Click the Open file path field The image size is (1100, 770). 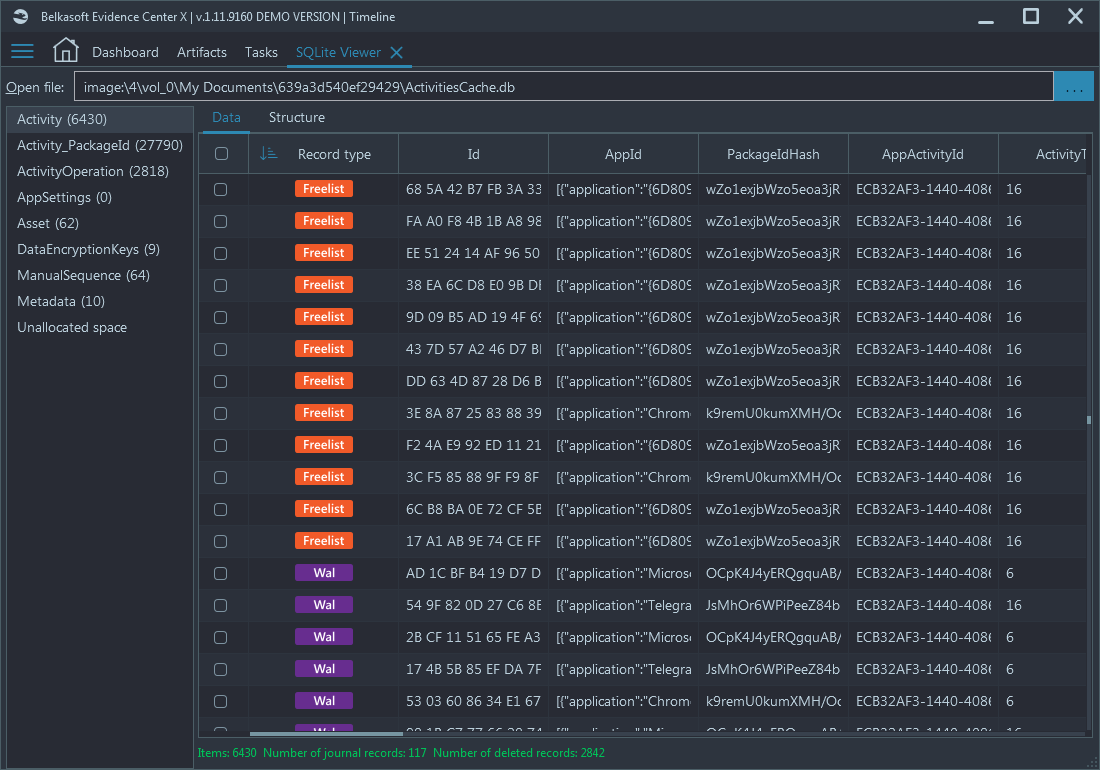pyautogui.click(x=560, y=86)
